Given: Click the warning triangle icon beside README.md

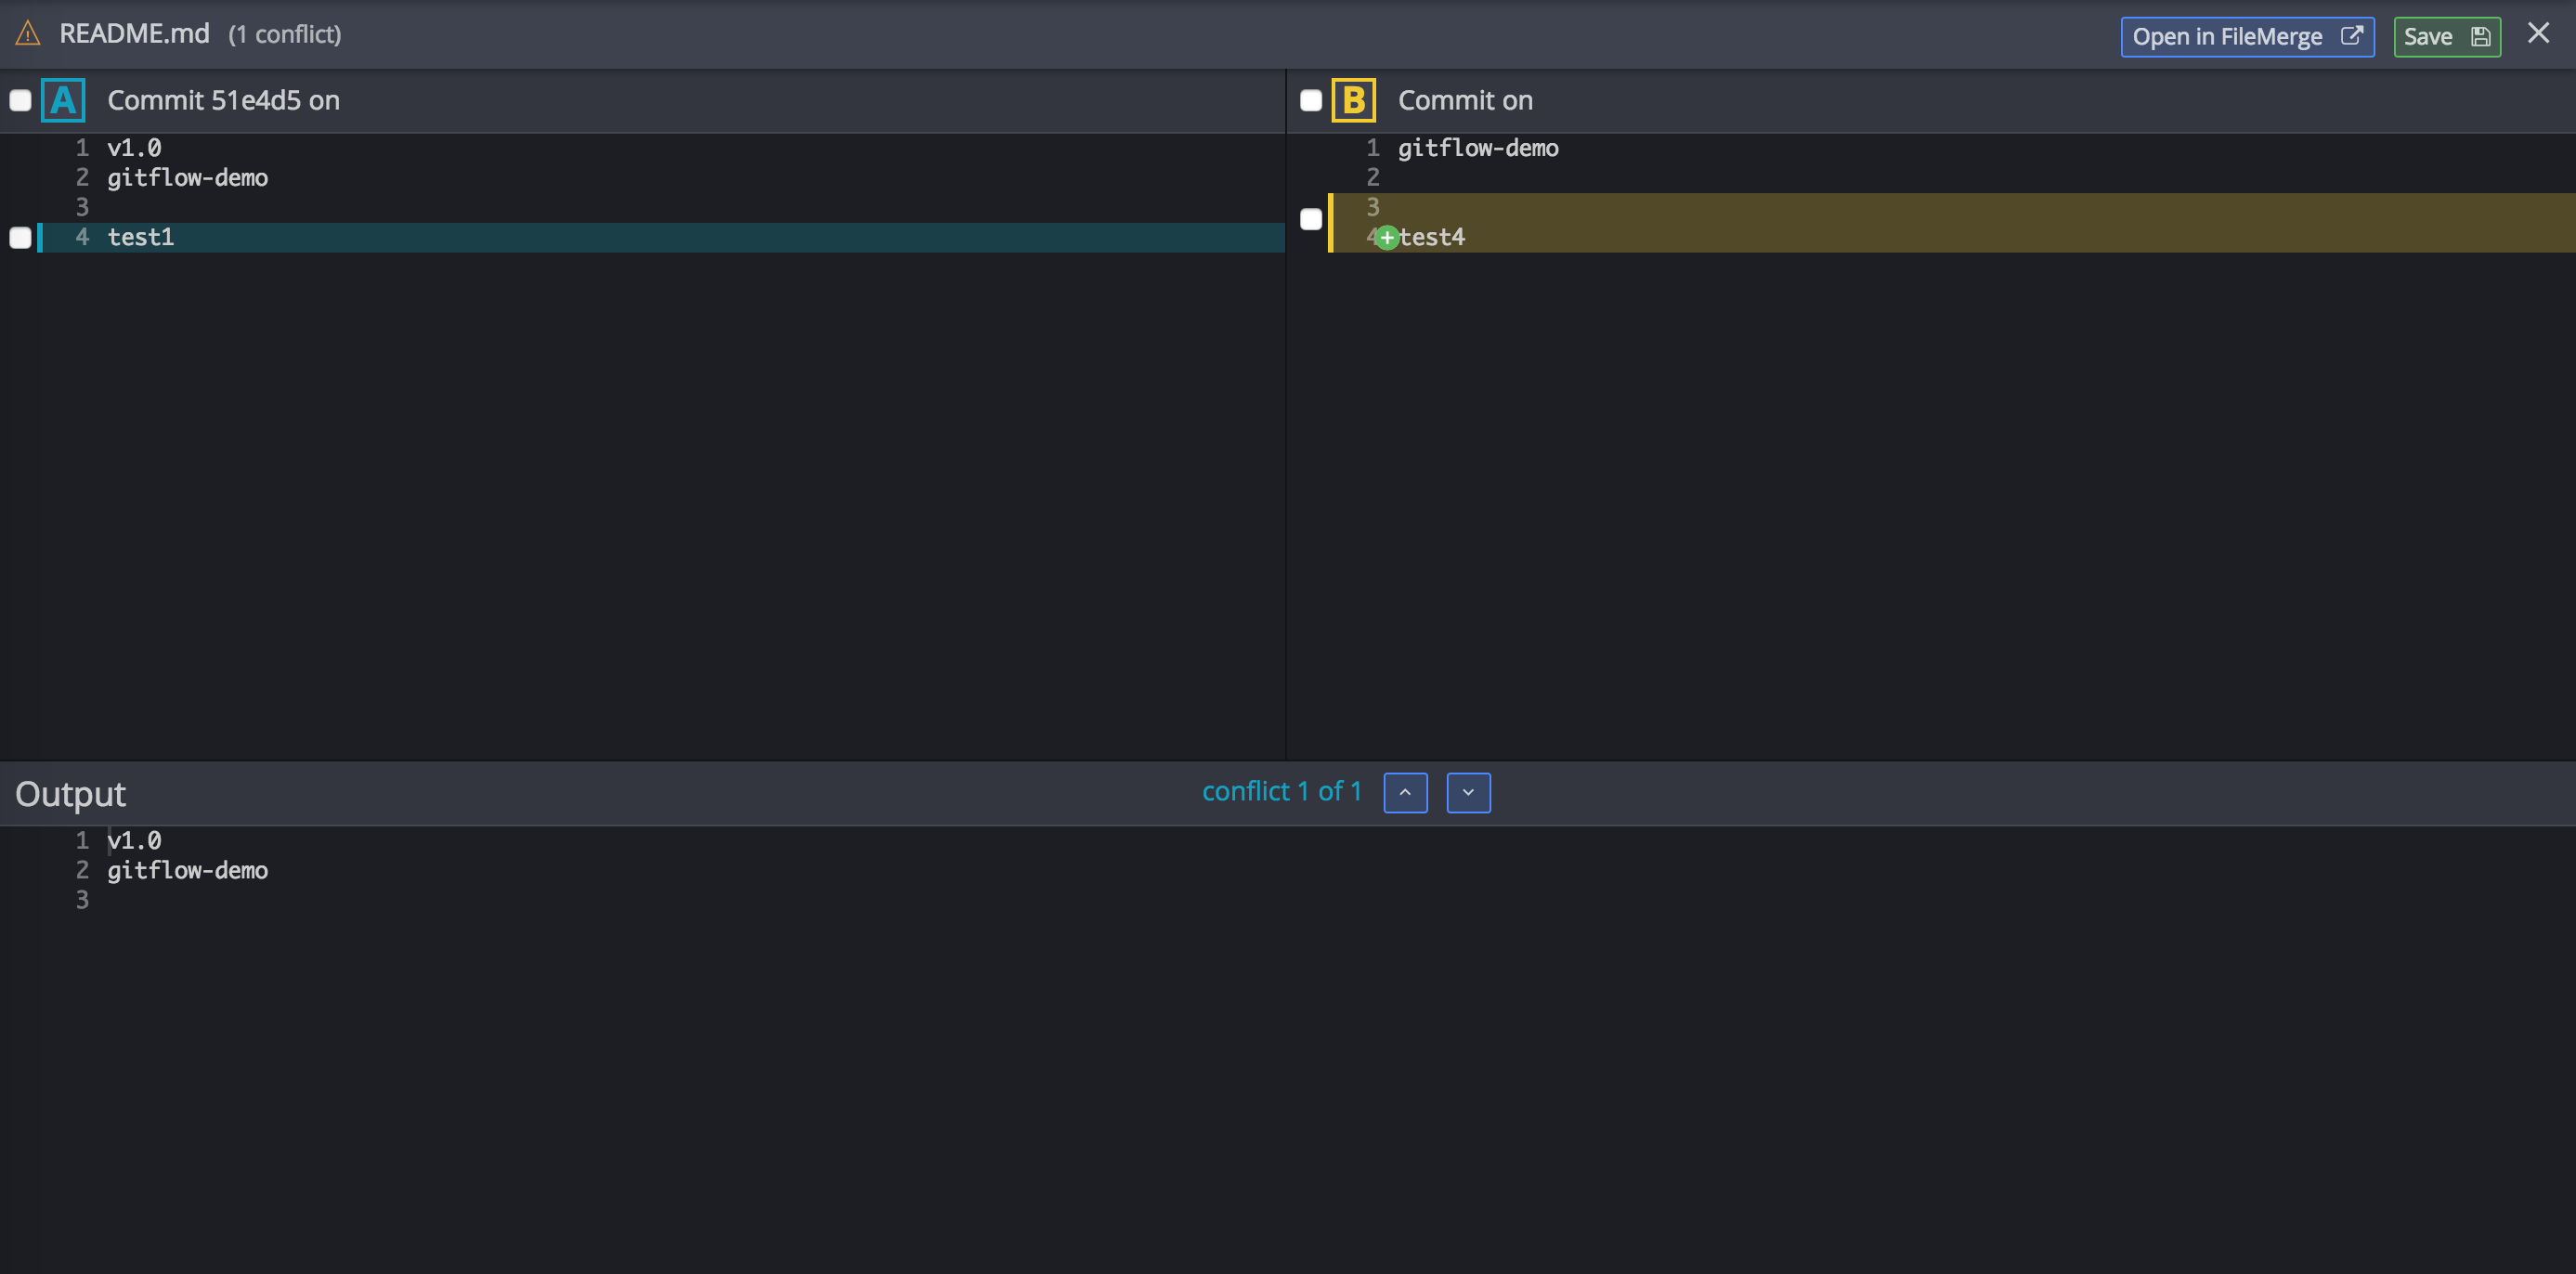Looking at the screenshot, I should click(x=28, y=34).
